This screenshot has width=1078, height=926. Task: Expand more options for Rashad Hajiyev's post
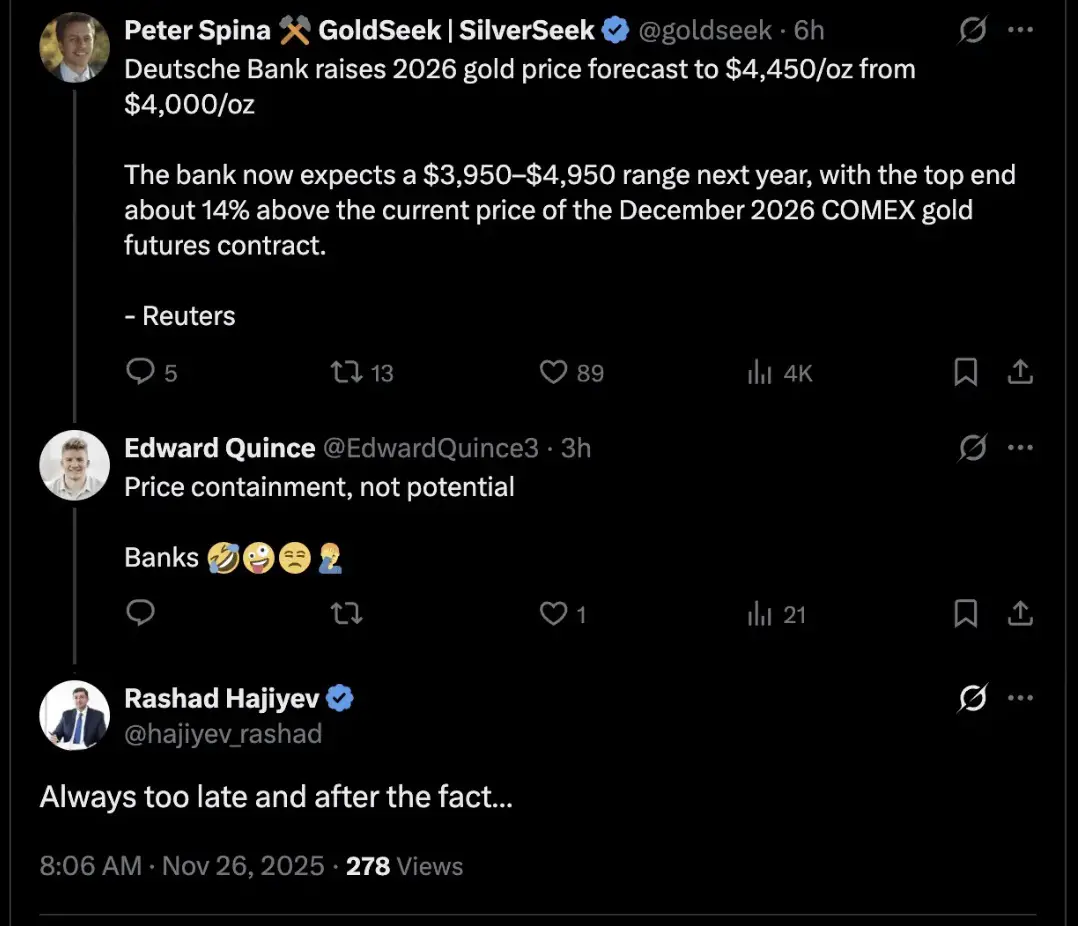(x=1019, y=699)
